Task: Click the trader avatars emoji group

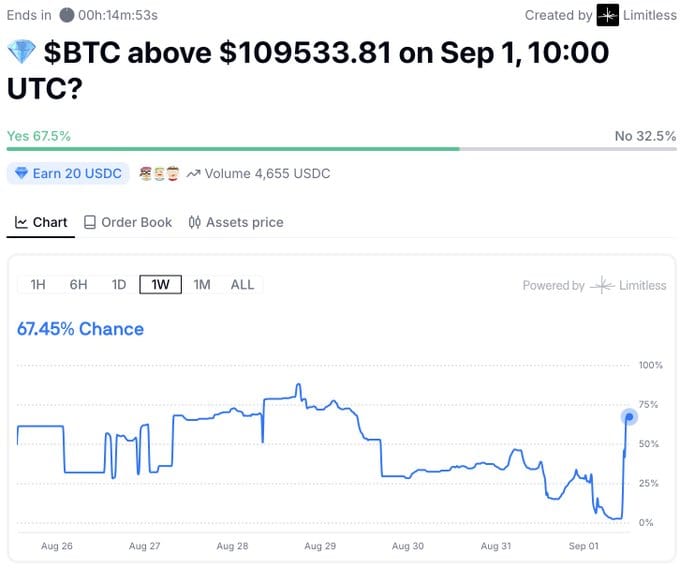Action: coord(159,173)
